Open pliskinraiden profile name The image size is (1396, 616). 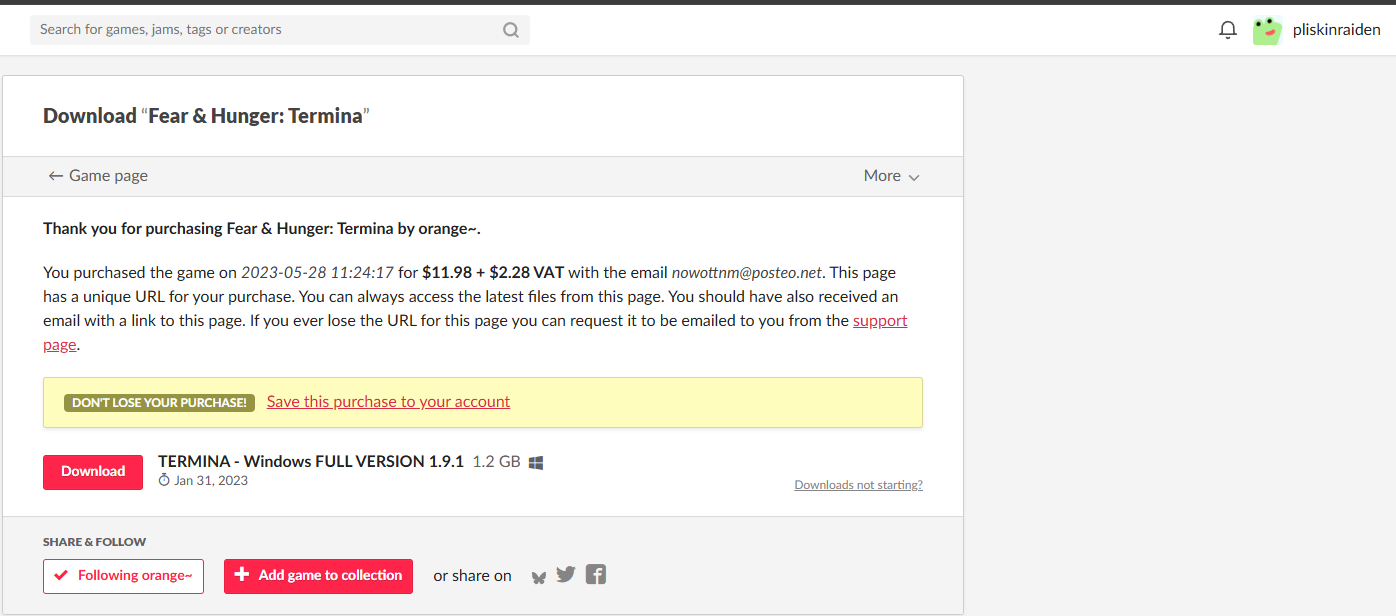(1337, 30)
